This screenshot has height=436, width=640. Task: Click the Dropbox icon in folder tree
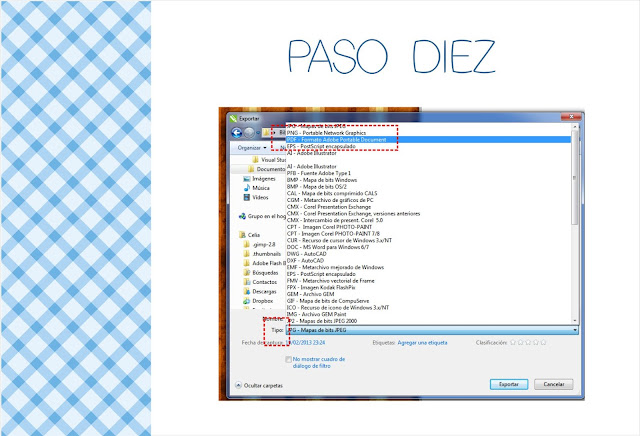click(x=247, y=300)
